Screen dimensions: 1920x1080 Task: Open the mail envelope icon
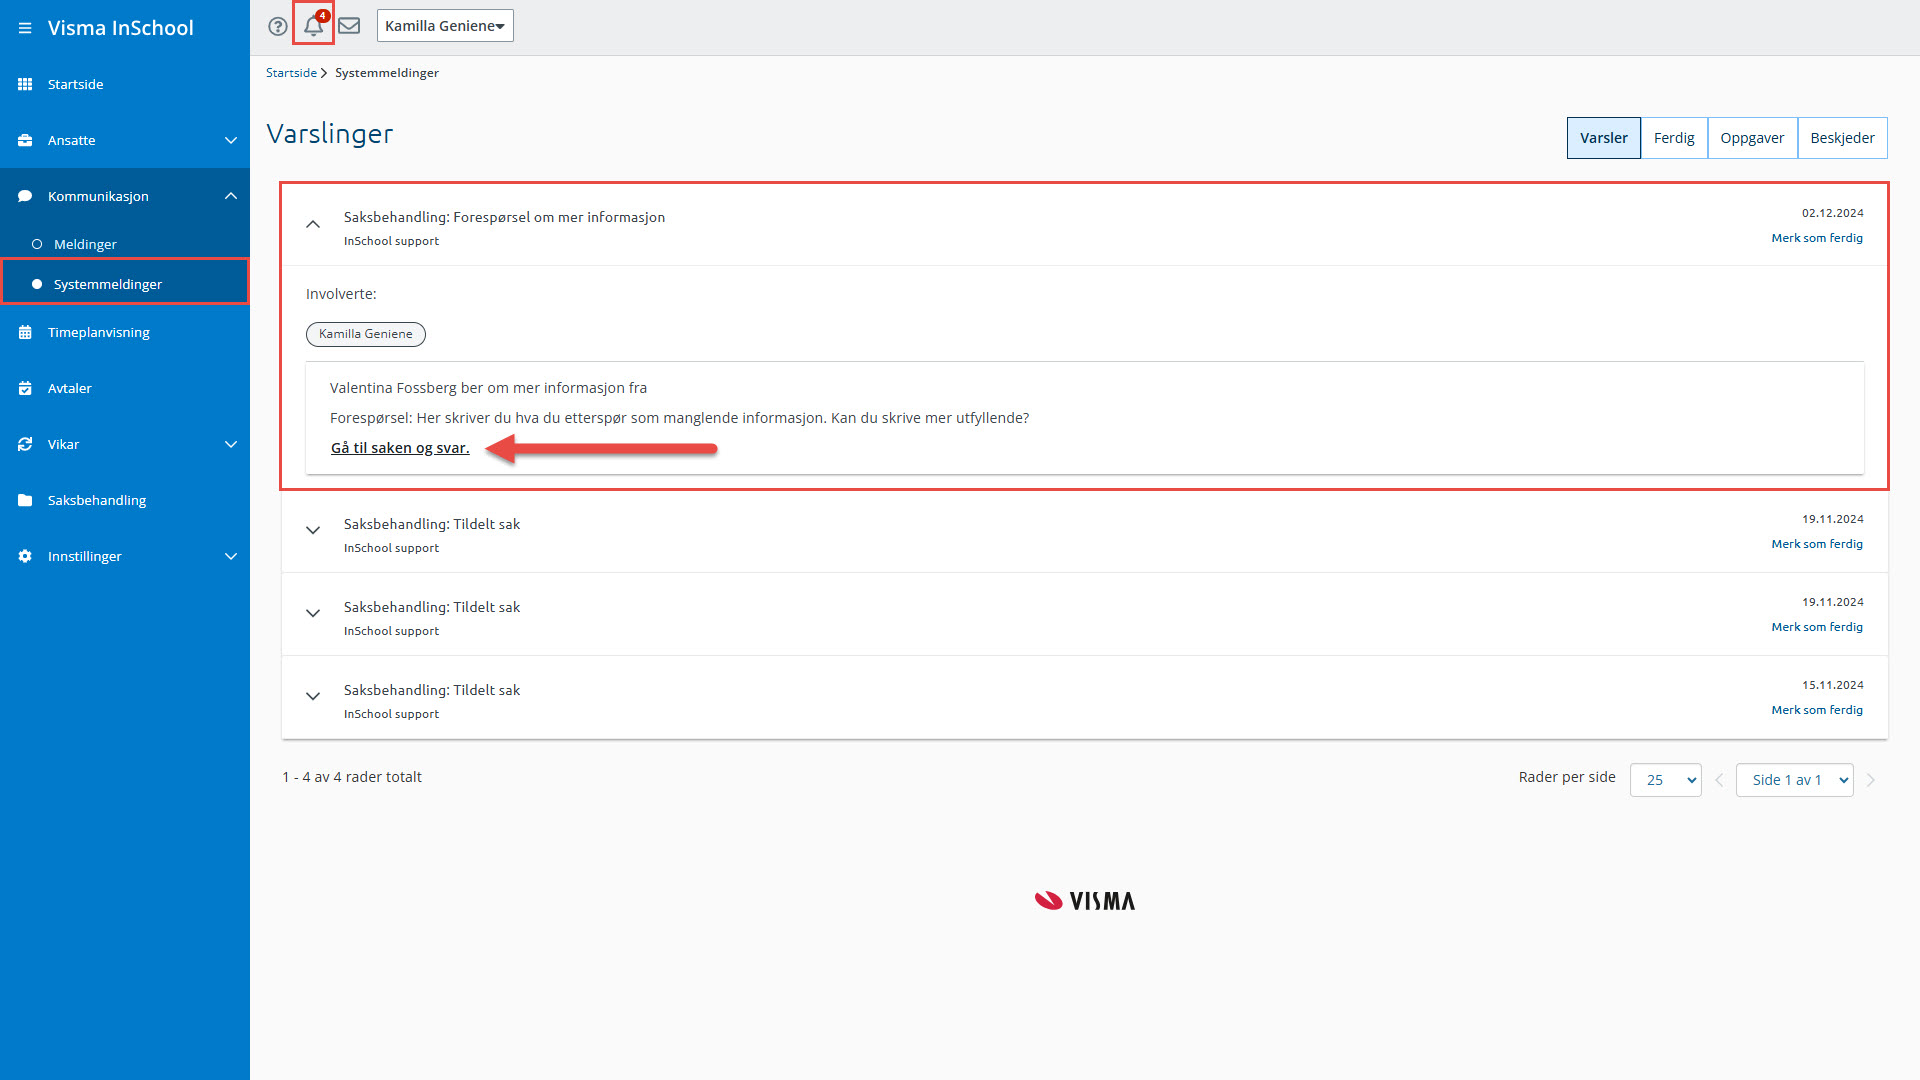(349, 26)
